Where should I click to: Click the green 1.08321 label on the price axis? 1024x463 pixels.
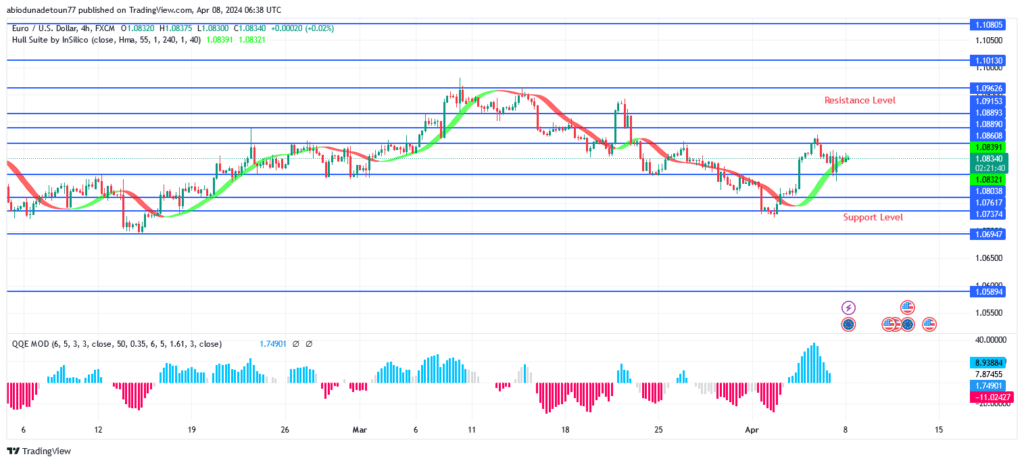tap(989, 179)
